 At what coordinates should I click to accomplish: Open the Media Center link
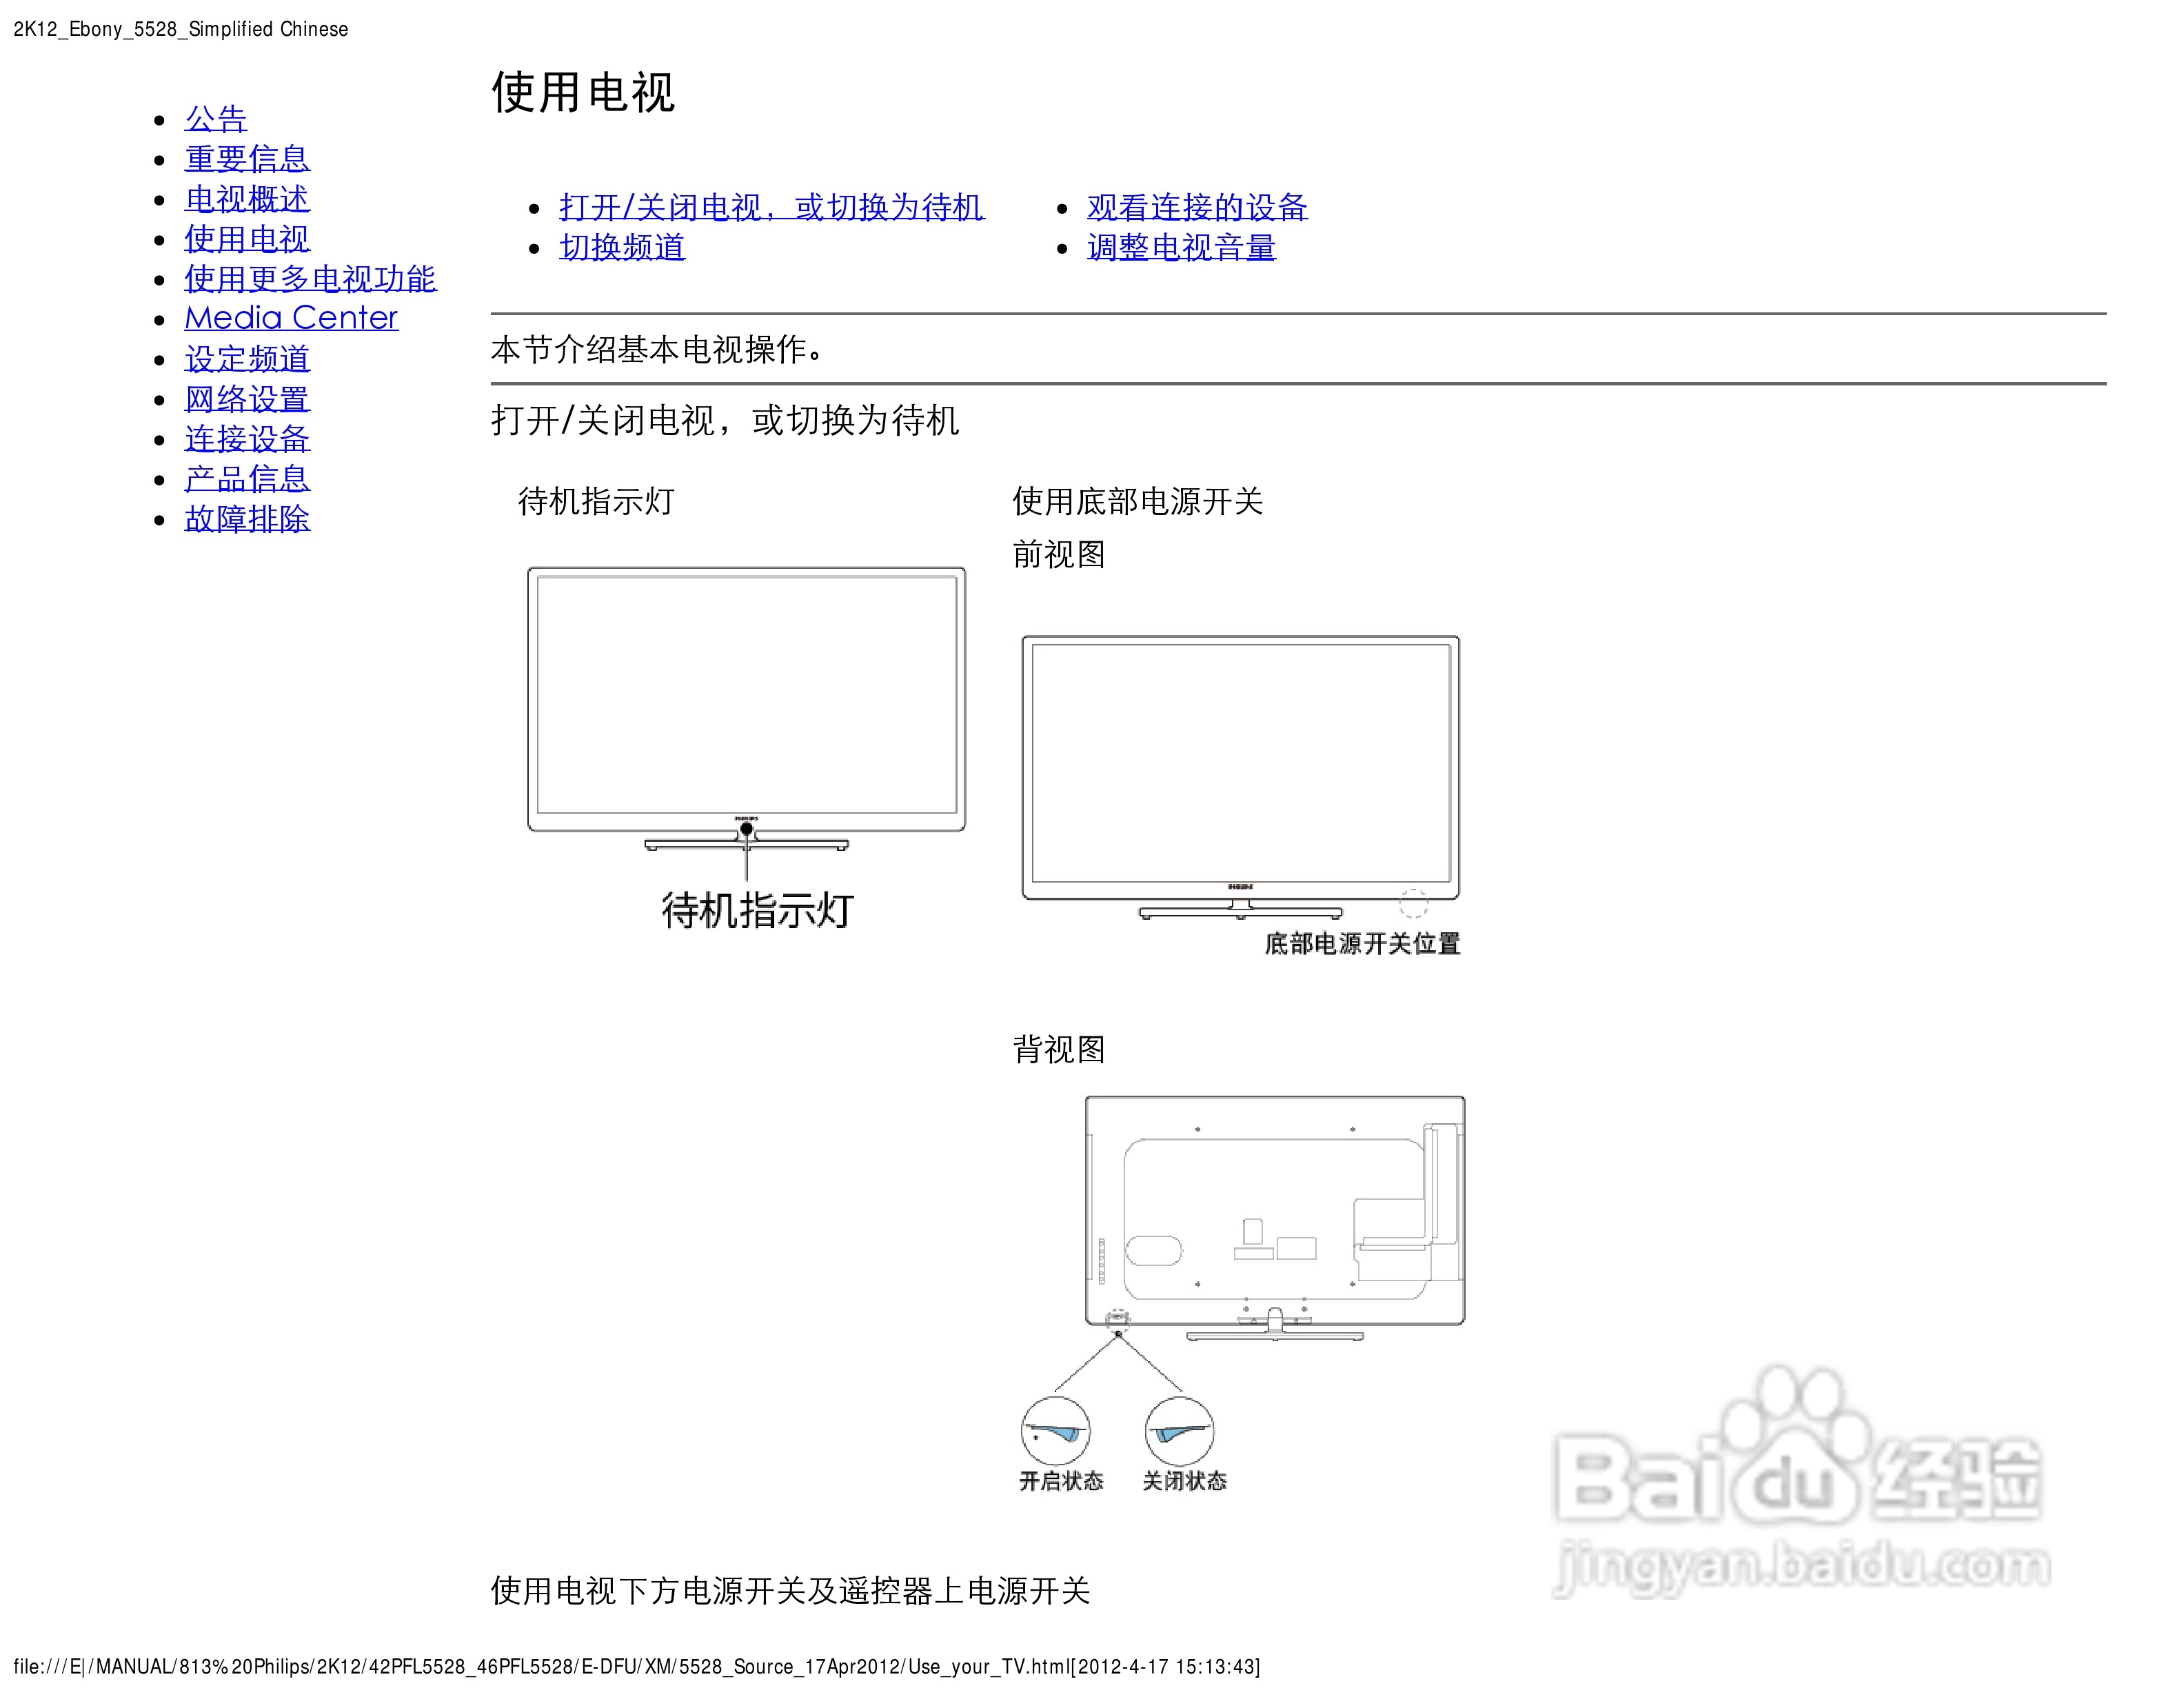[291, 318]
